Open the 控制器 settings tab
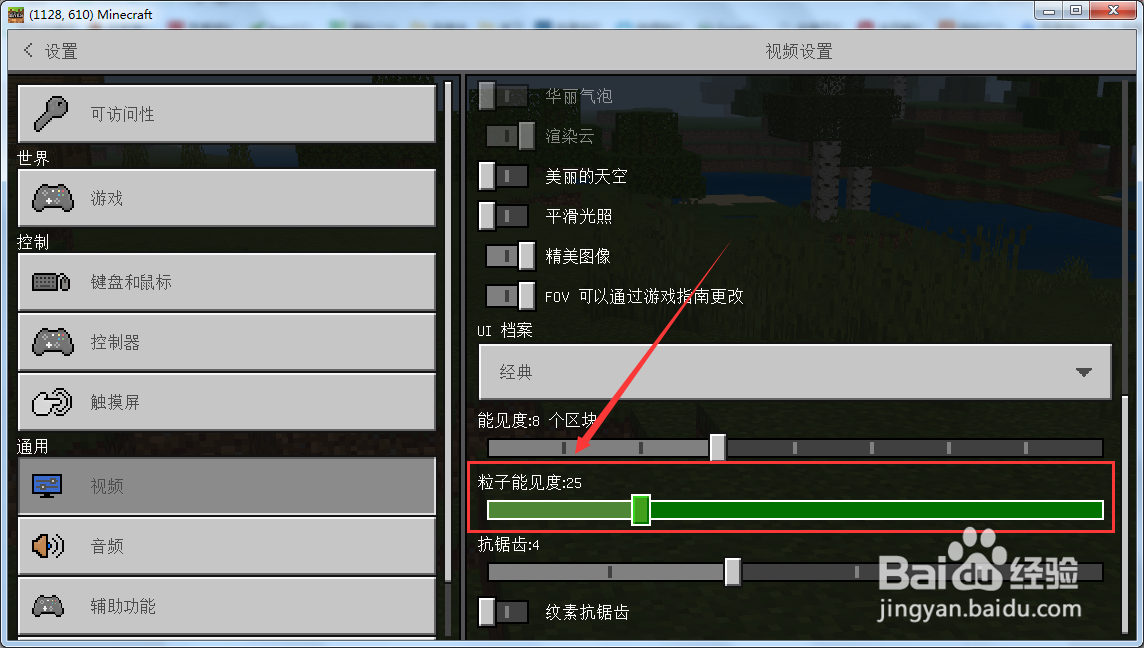This screenshot has height=648, width=1144. (x=226, y=342)
